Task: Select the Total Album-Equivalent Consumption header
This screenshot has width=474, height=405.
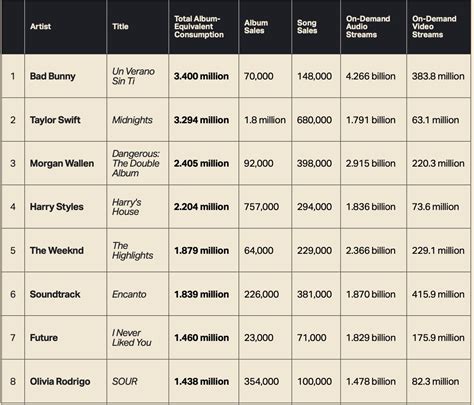Action: (199, 27)
